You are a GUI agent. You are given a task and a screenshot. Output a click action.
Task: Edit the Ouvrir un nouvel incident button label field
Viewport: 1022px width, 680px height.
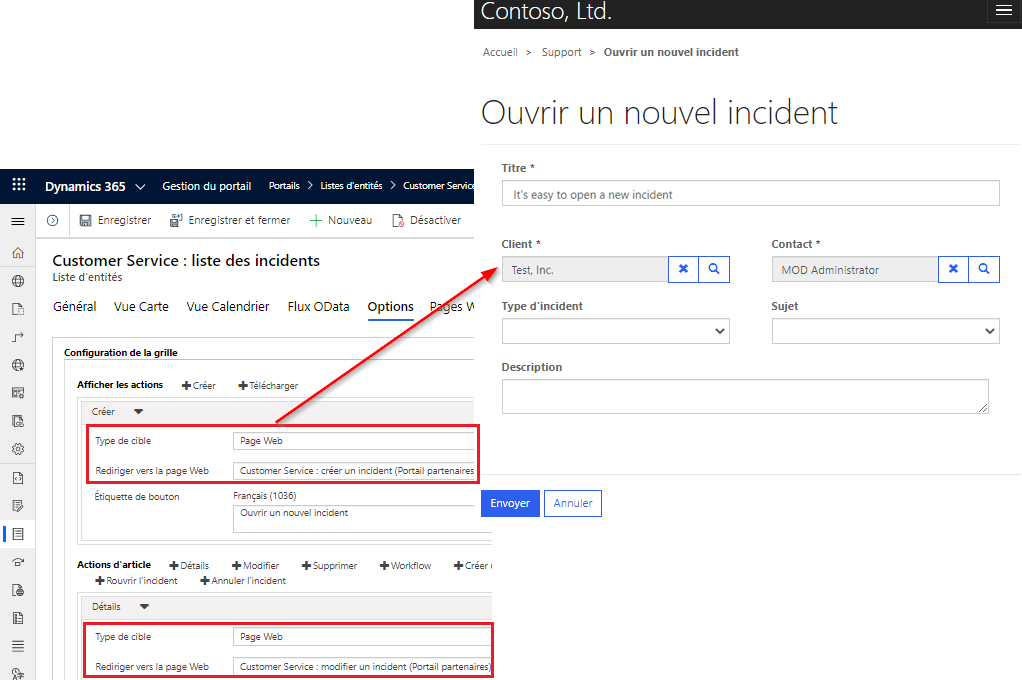(x=362, y=519)
